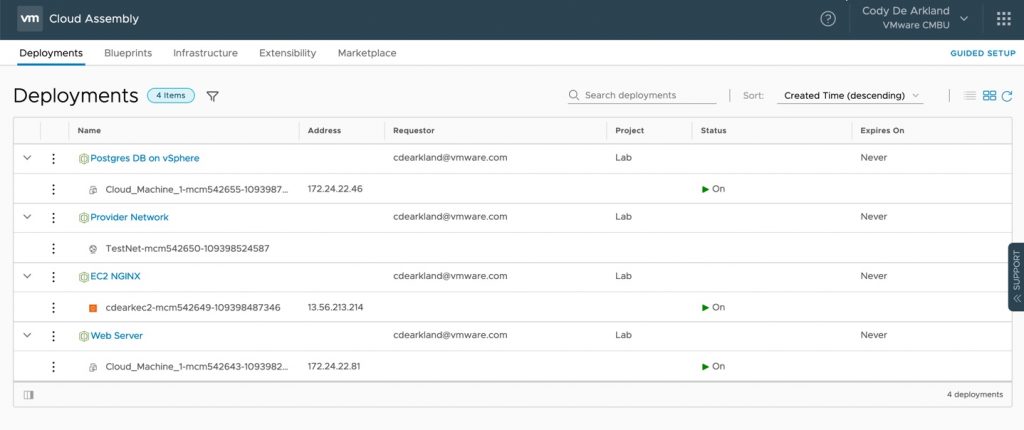Open actions menu for Postgres DB on vSphere
The height and width of the screenshot is (430, 1024).
pos(54,159)
